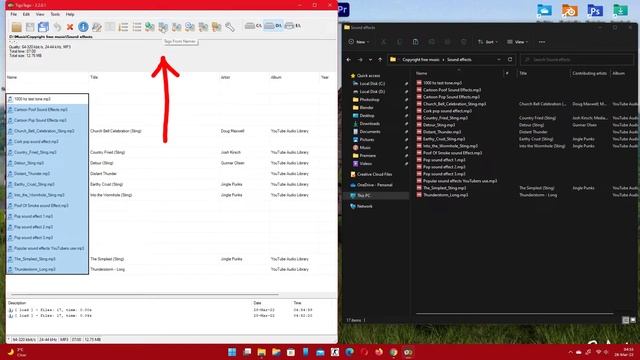This screenshot has height=360, width=640.
Task: Open the Help menu
Action: pos(70,14)
